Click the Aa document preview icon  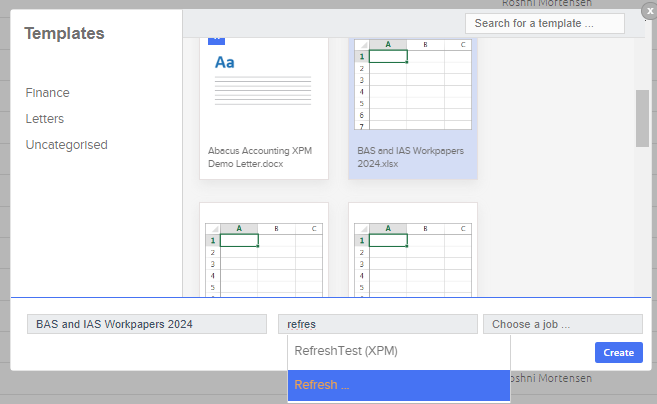tap(225, 62)
